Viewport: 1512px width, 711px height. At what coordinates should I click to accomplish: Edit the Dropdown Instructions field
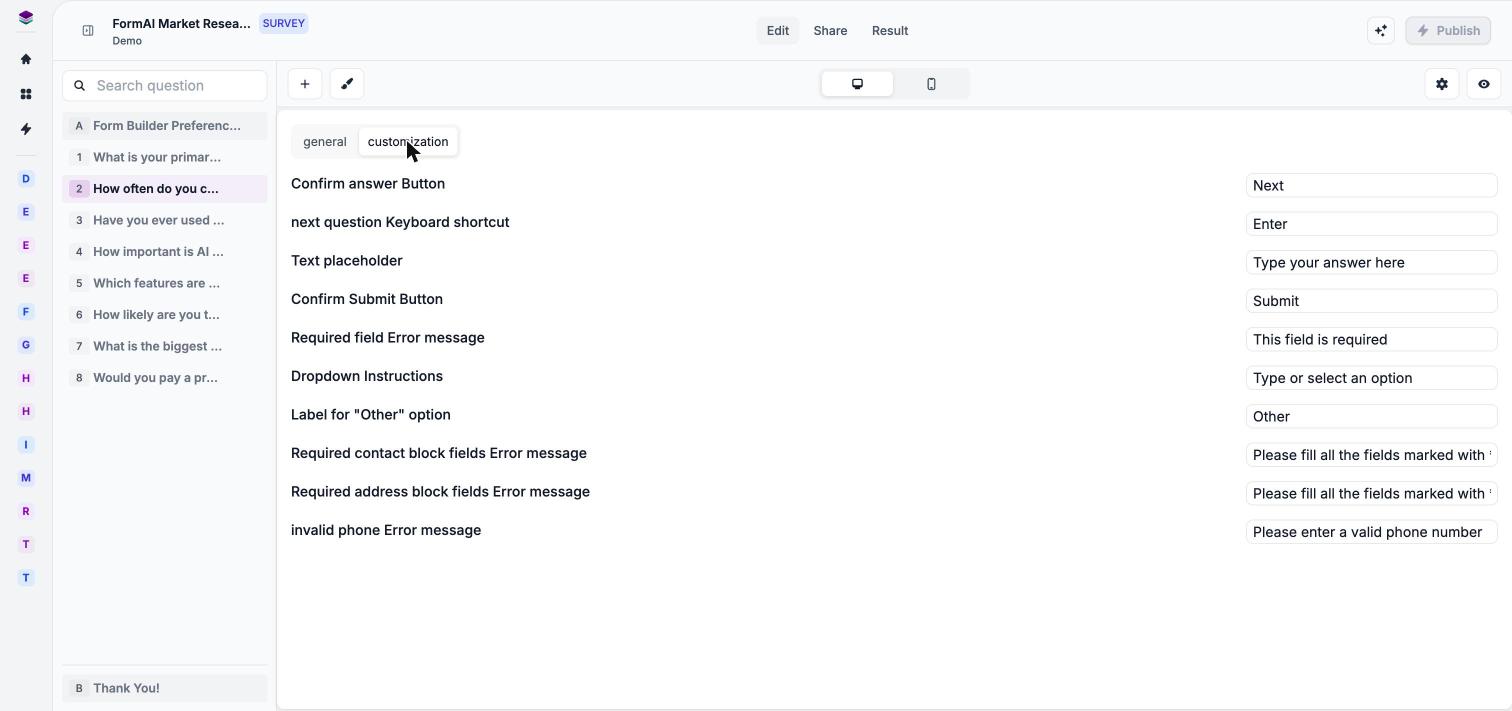[x=1371, y=378]
